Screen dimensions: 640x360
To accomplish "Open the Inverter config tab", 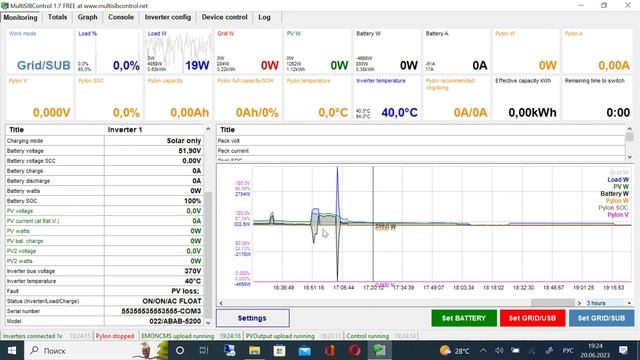I will point(168,17).
